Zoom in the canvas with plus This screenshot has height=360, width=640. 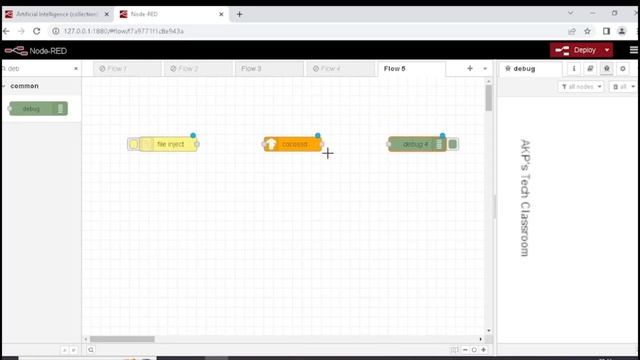pyautogui.click(x=484, y=350)
